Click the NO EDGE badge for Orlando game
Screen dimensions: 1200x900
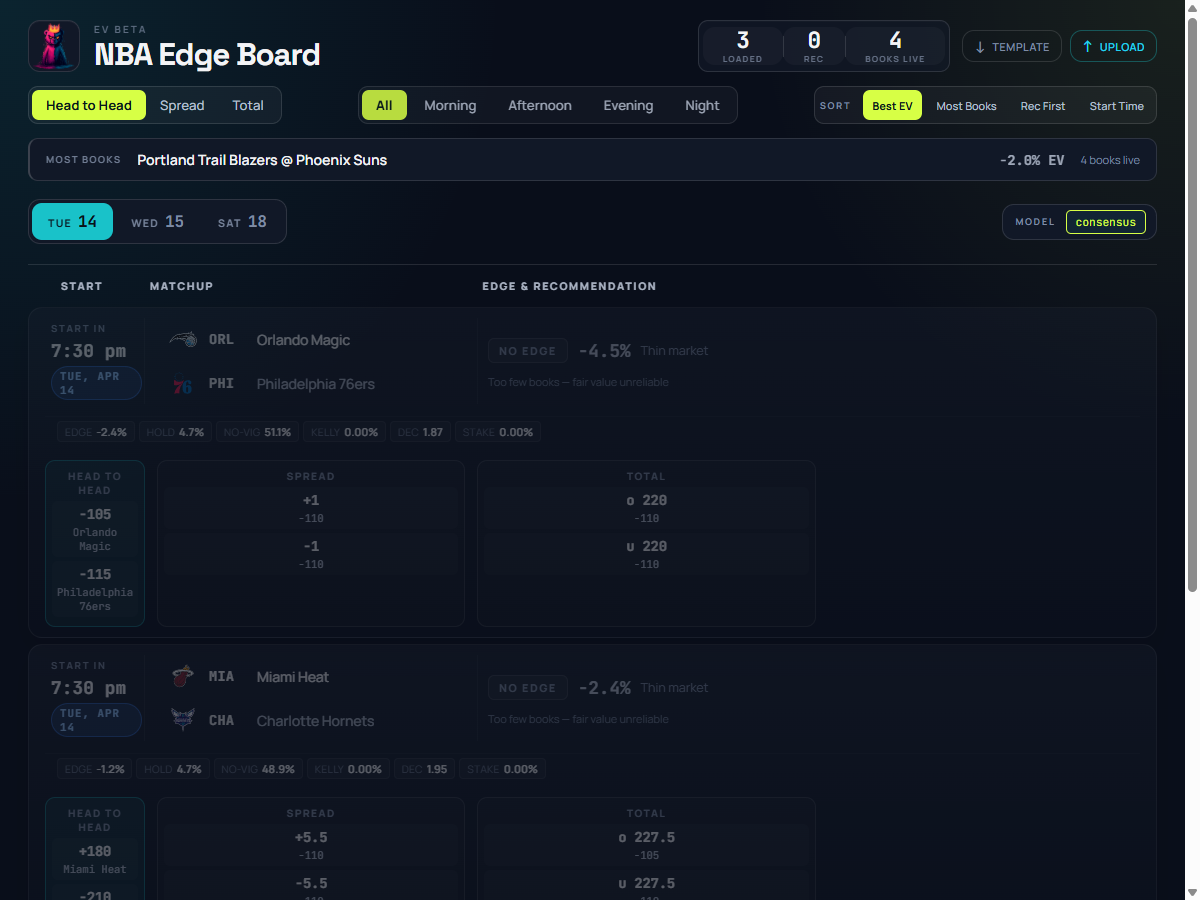pyautogui.click(x=528, y=351)
